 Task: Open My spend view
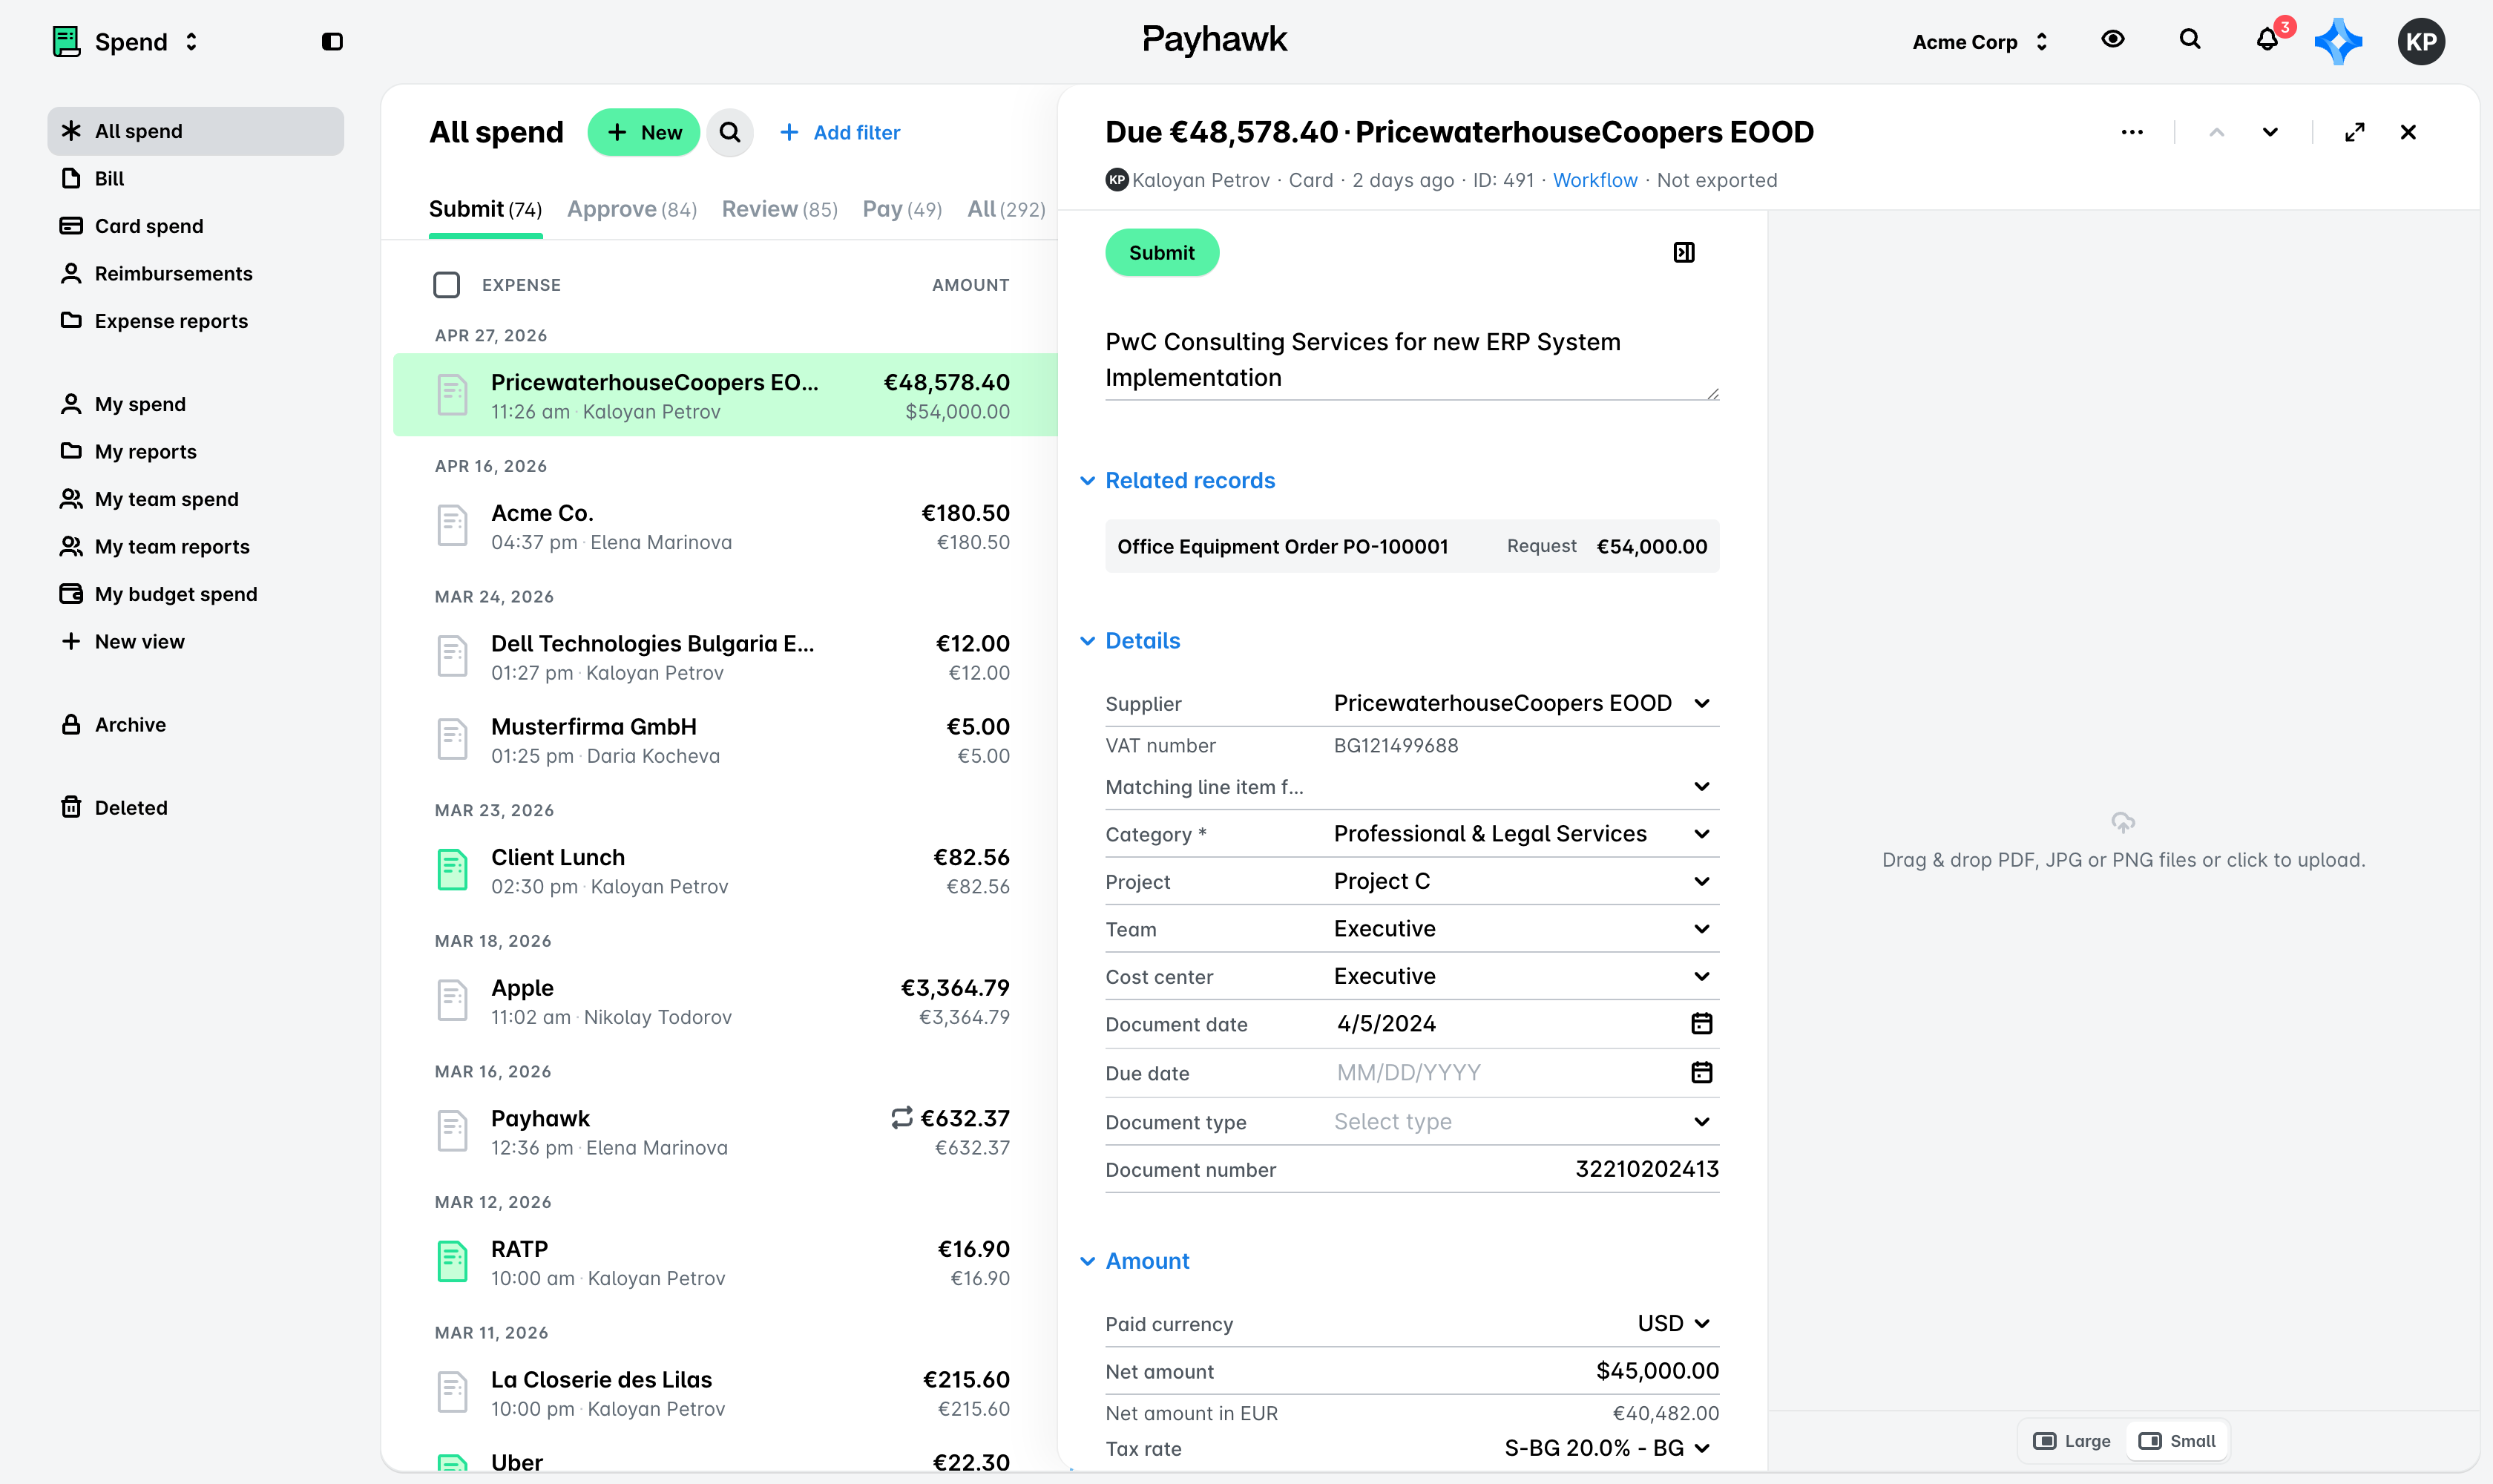tap(195, 404)
